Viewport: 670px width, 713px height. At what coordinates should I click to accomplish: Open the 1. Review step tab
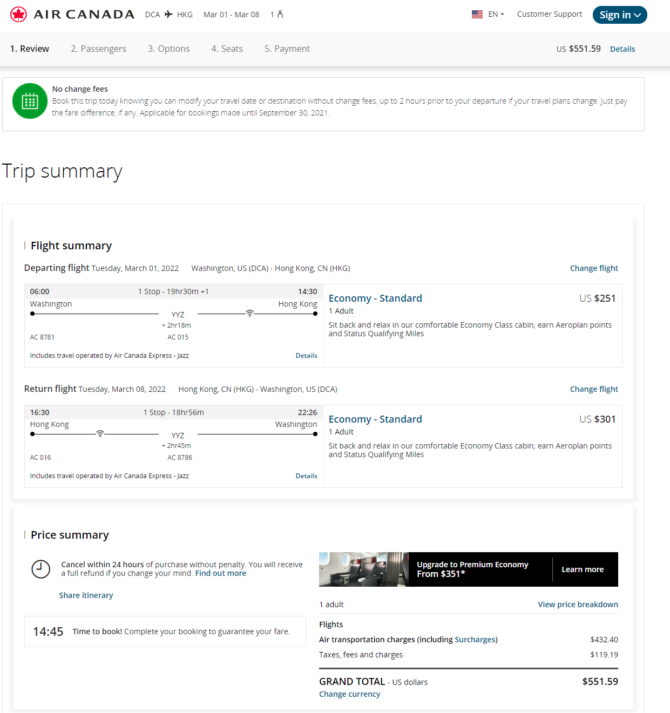[30, 49]
